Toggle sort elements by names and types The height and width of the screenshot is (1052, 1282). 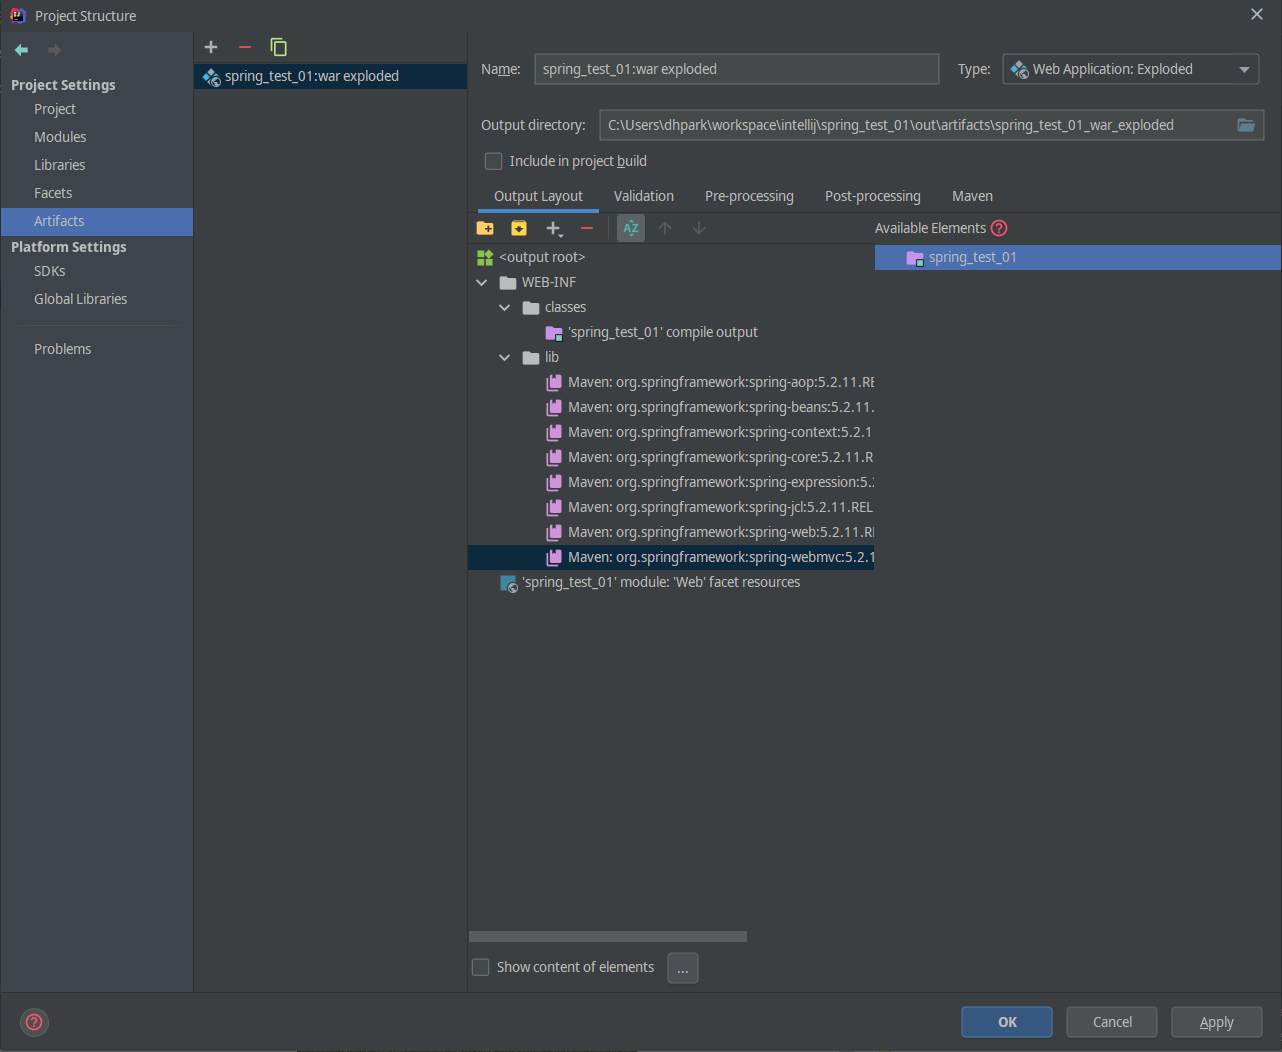point(631,228)
